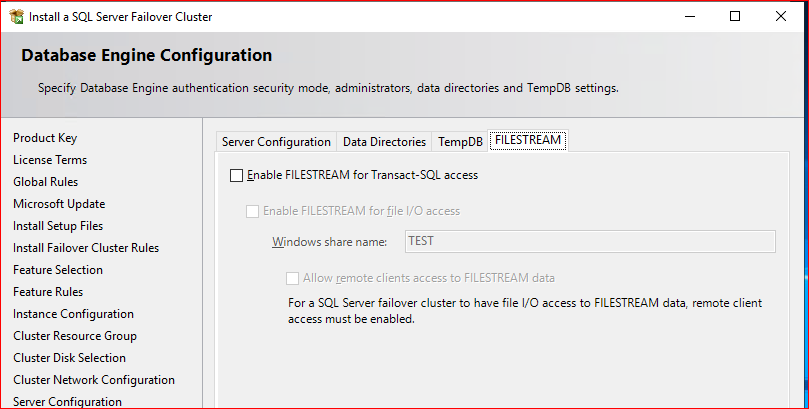Open Feature Selection in the sidebar
This screenshot has width=809, height=409.
[x=58, y=270]
